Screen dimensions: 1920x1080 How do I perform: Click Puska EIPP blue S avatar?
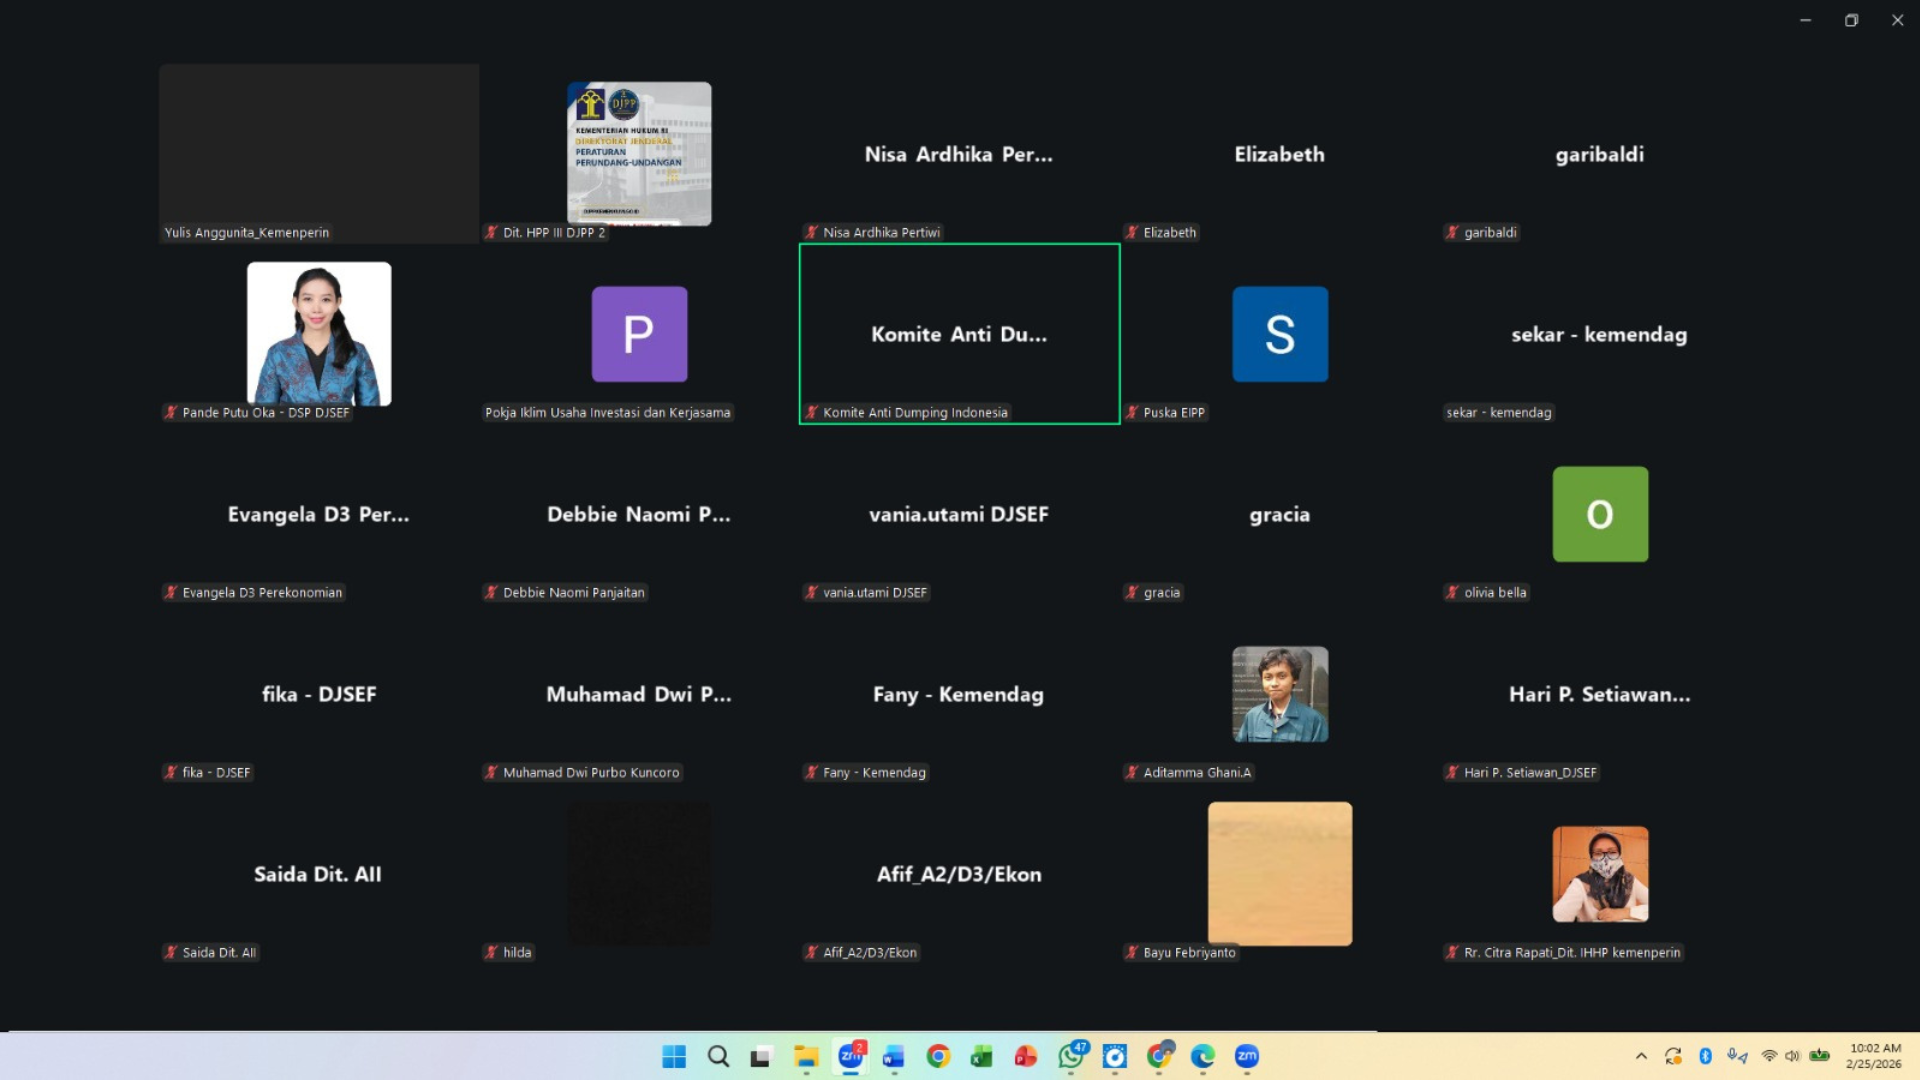click(x=1280, y=334)
